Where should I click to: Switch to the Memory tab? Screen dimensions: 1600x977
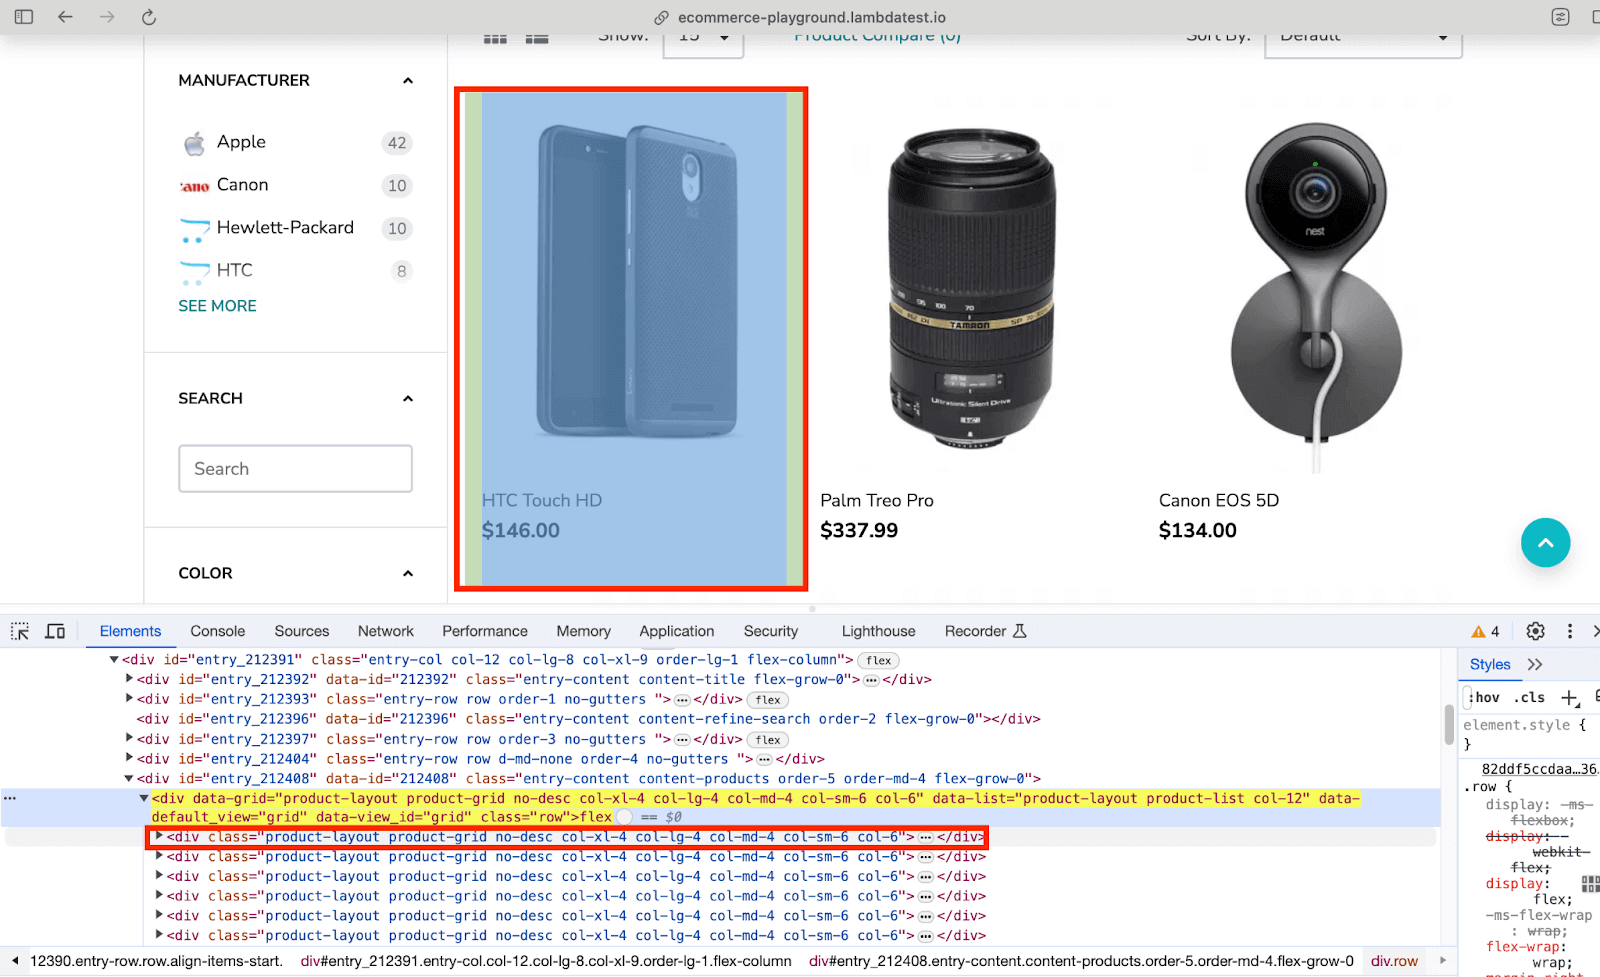(584, 631)
